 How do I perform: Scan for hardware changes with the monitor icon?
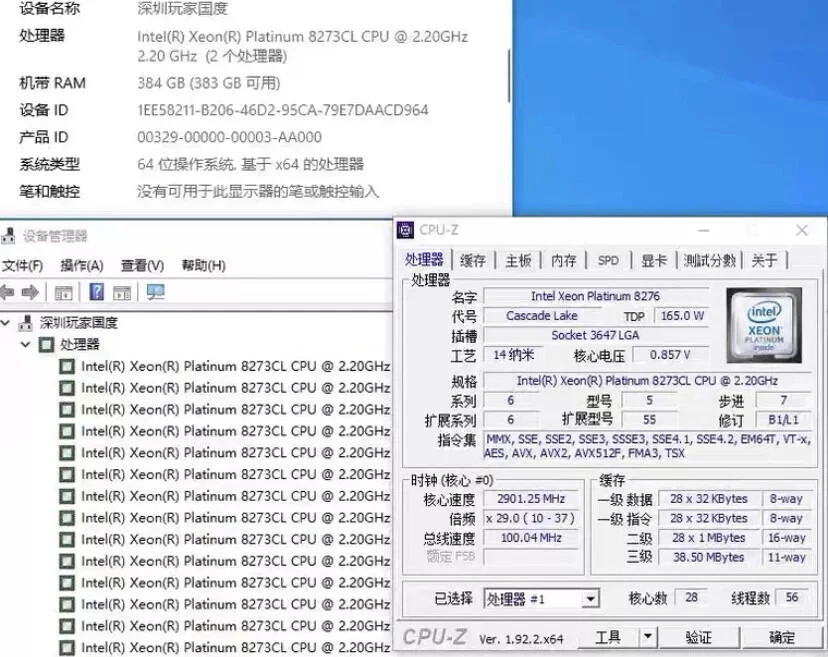(x=155, y=292)
